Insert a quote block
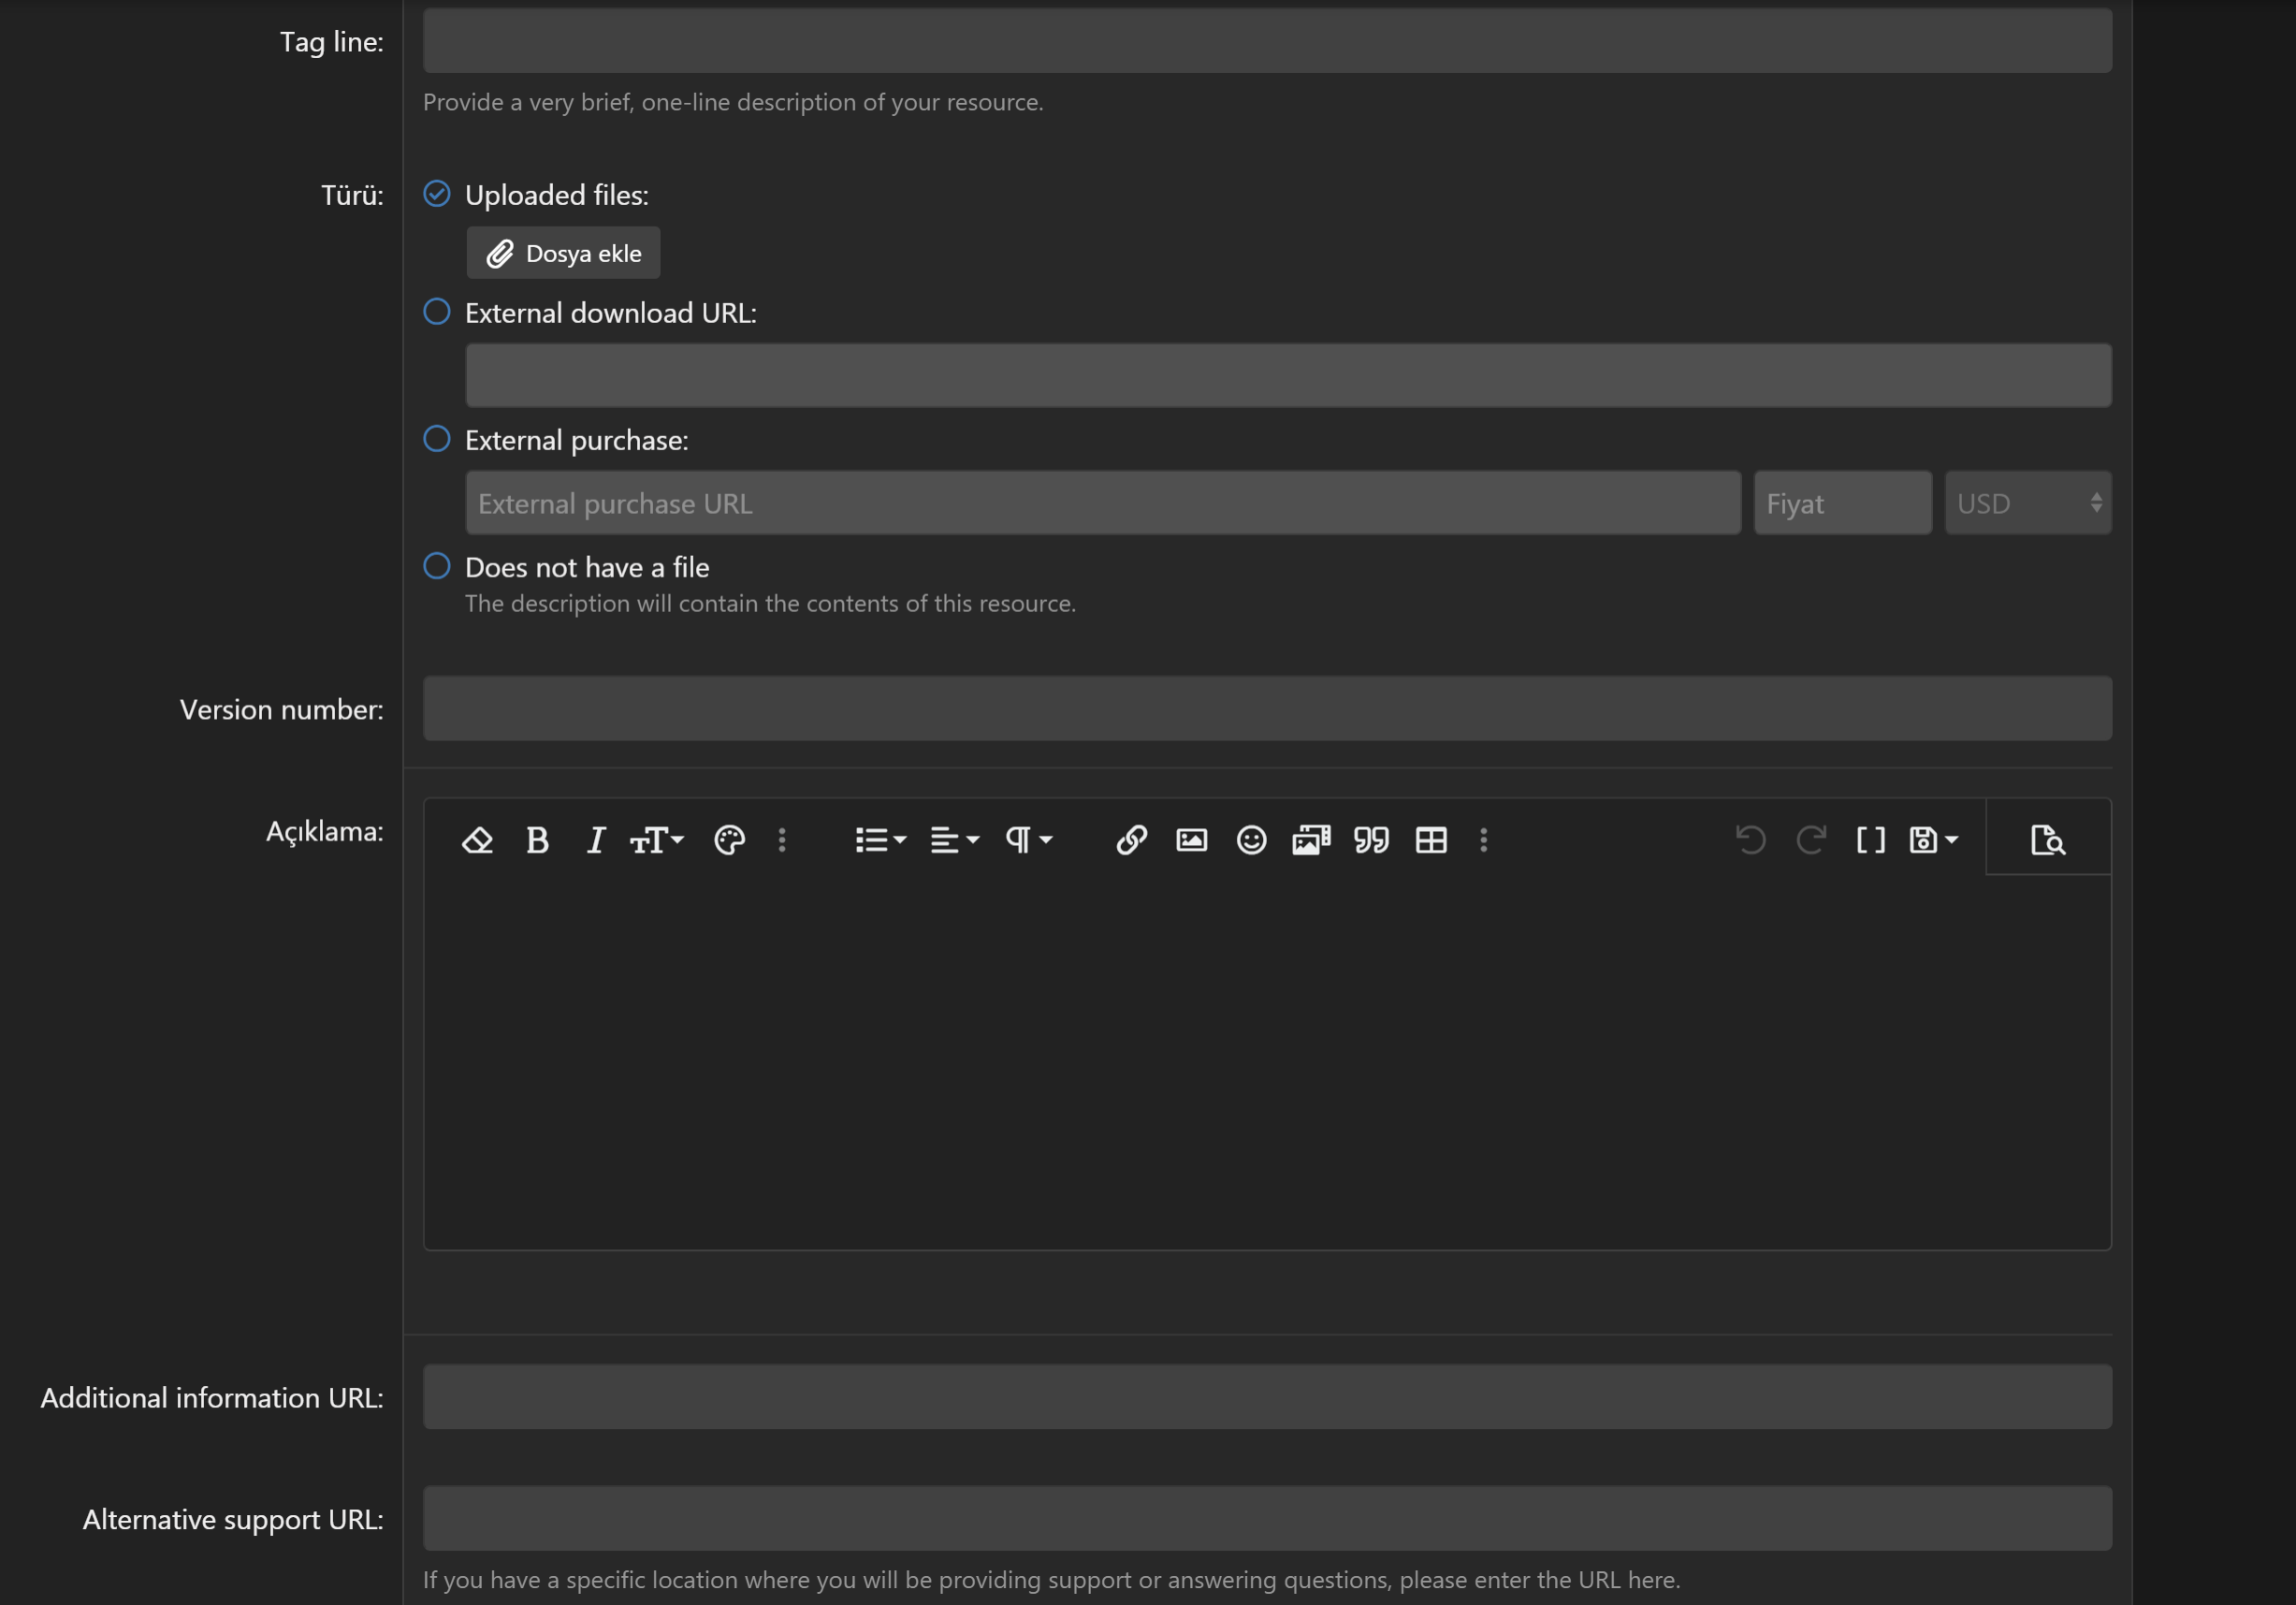2296x1605 pixels. 1371,840
